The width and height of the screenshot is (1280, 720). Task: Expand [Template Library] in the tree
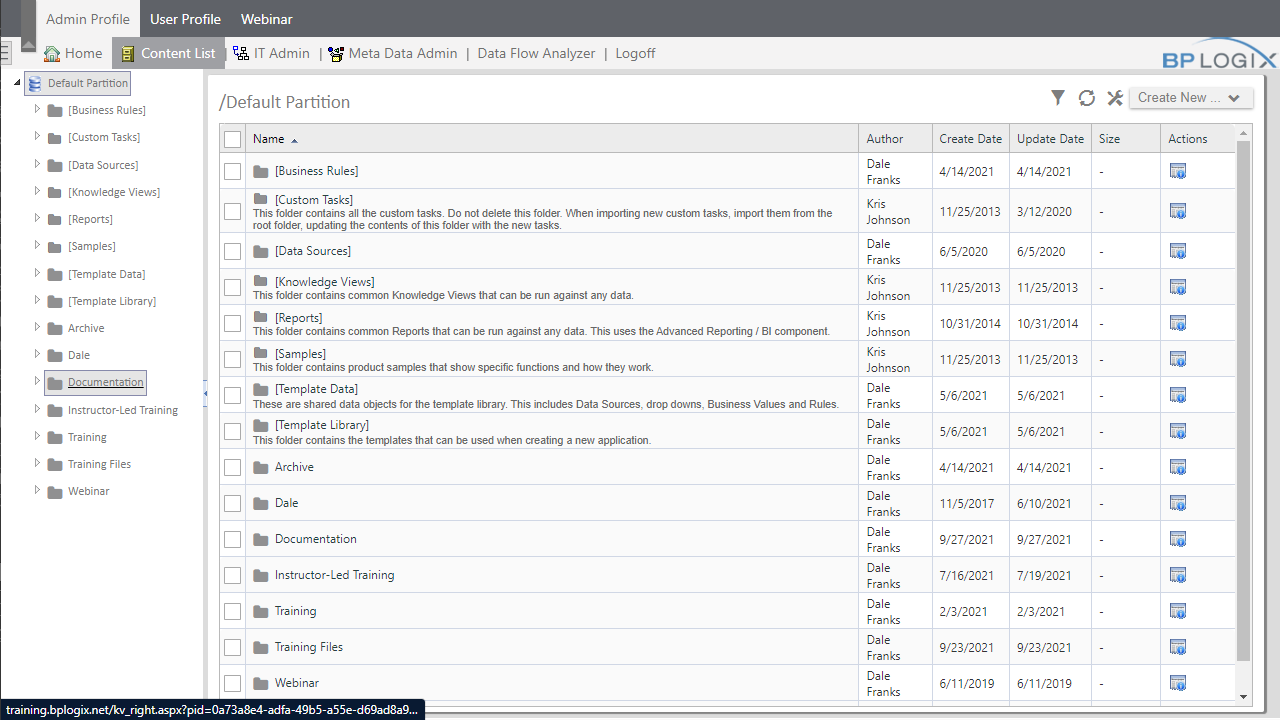tap(37, 300)
